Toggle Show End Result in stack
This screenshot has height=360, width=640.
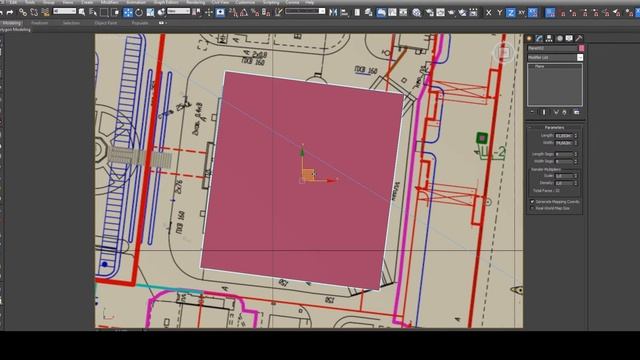tap(544, 112)
